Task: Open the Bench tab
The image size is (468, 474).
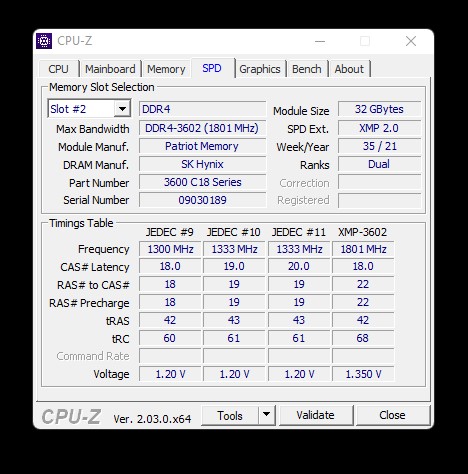Action: [307, 69]
